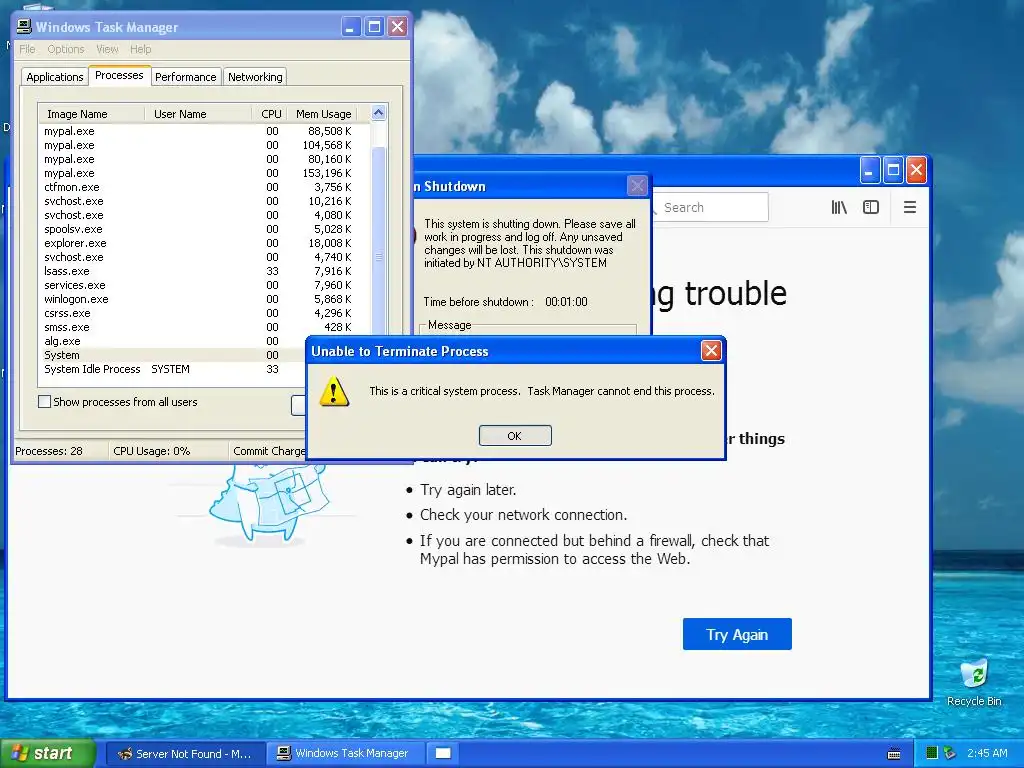The width and height of the screenshot is (1024, 768).
Task: Select the csrss.exe process row
Action: [203, 313]
